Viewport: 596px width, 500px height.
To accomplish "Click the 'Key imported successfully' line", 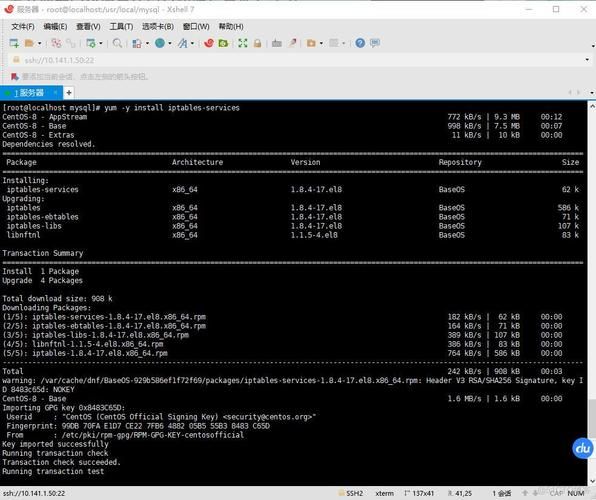I will (55, 444).
